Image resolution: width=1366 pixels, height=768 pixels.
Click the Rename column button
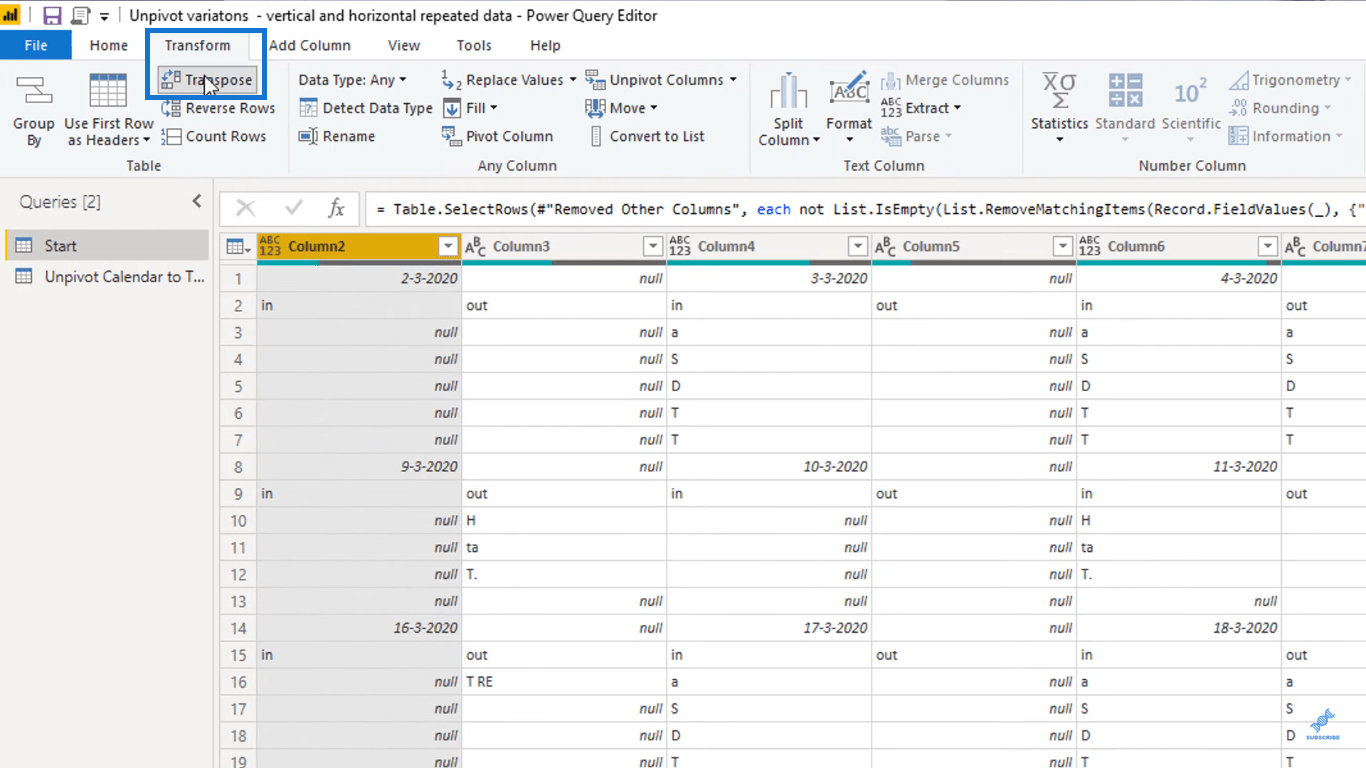[337, 136]
